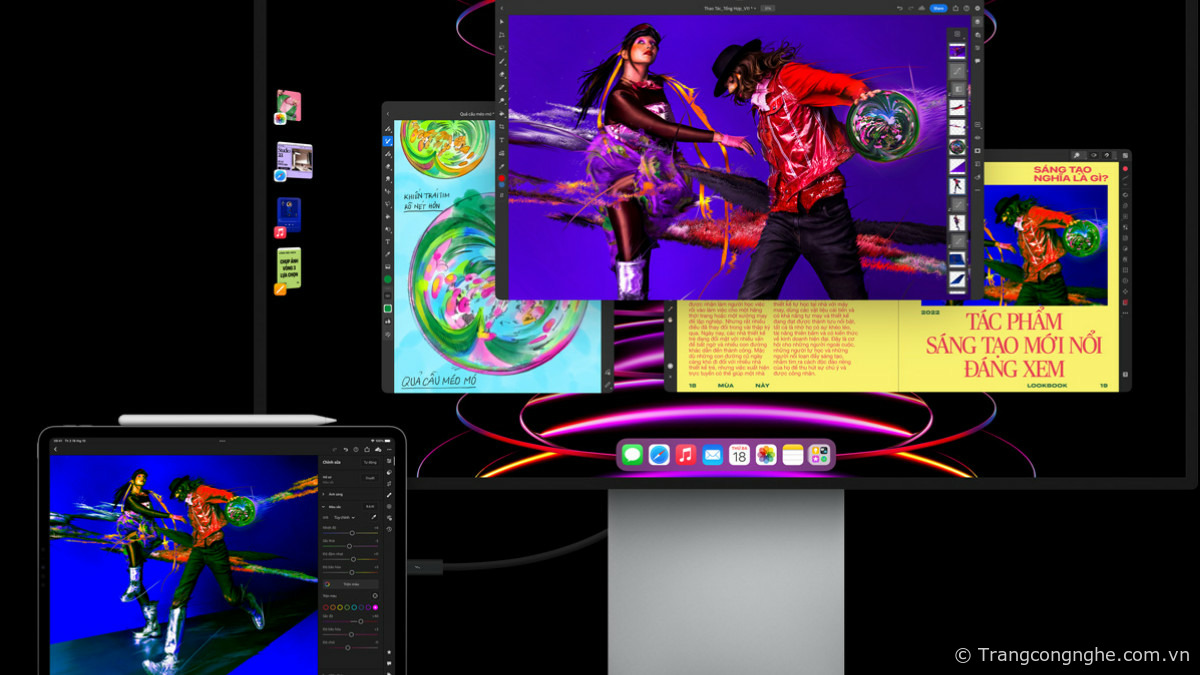Open the Tùy chỉnh white balance dropdown
The width and height of the screenshot is (1200, 675).
click(x=345, y=517)
